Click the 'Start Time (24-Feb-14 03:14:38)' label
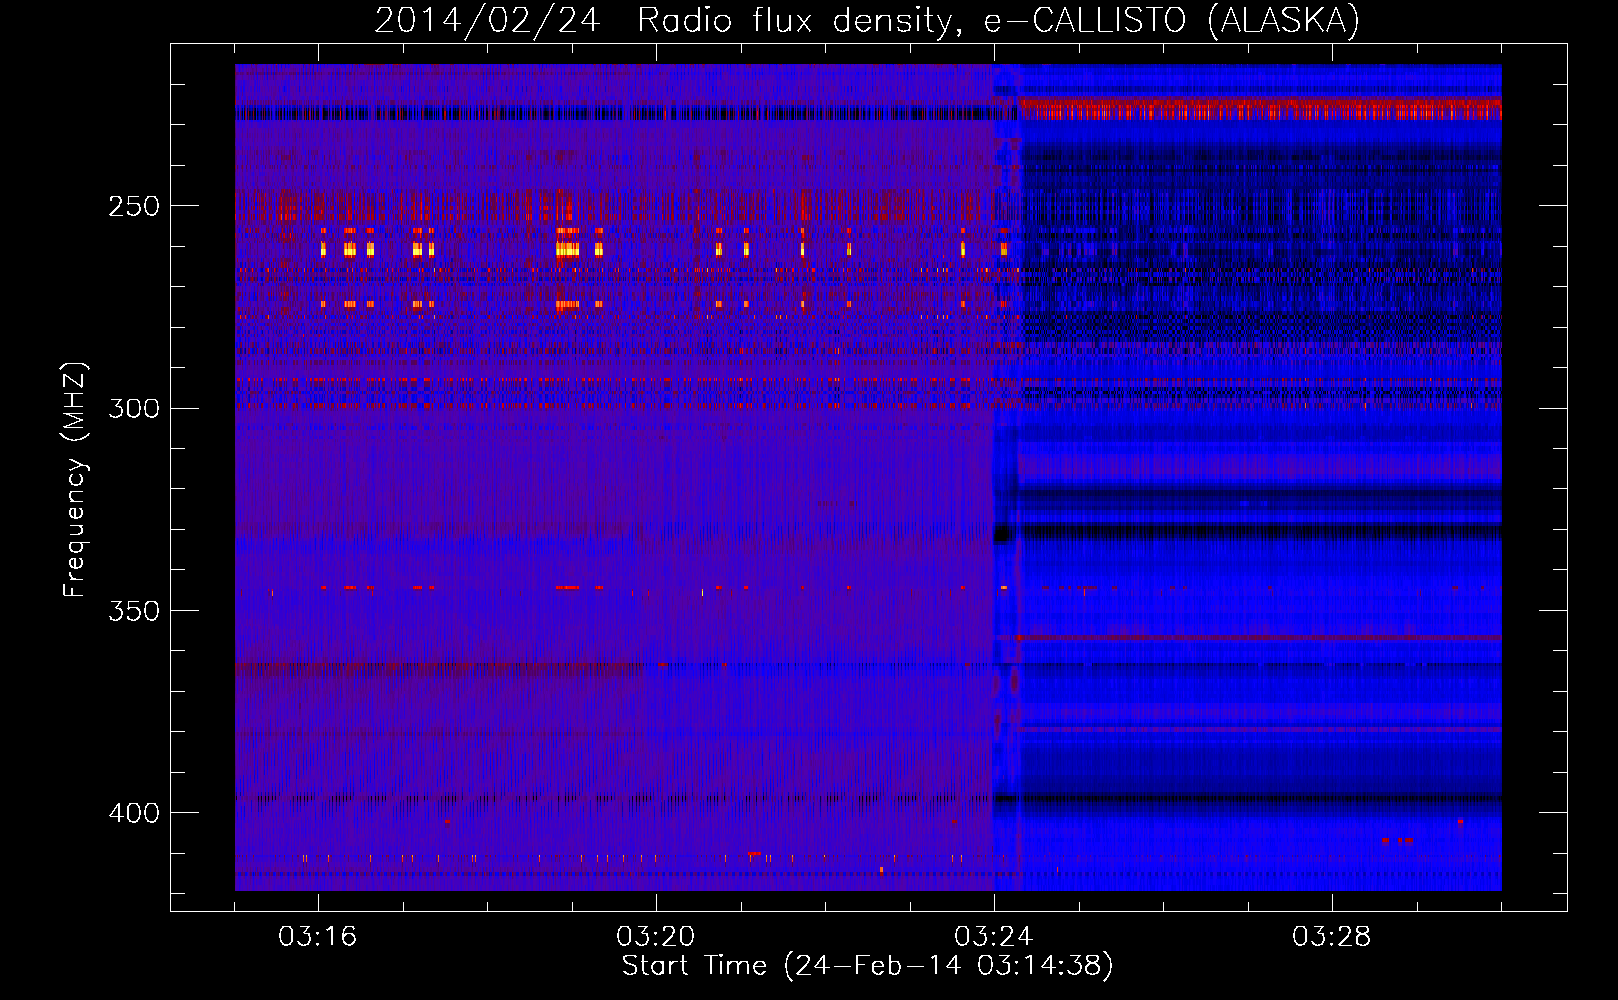 click(x=868, y=966)
